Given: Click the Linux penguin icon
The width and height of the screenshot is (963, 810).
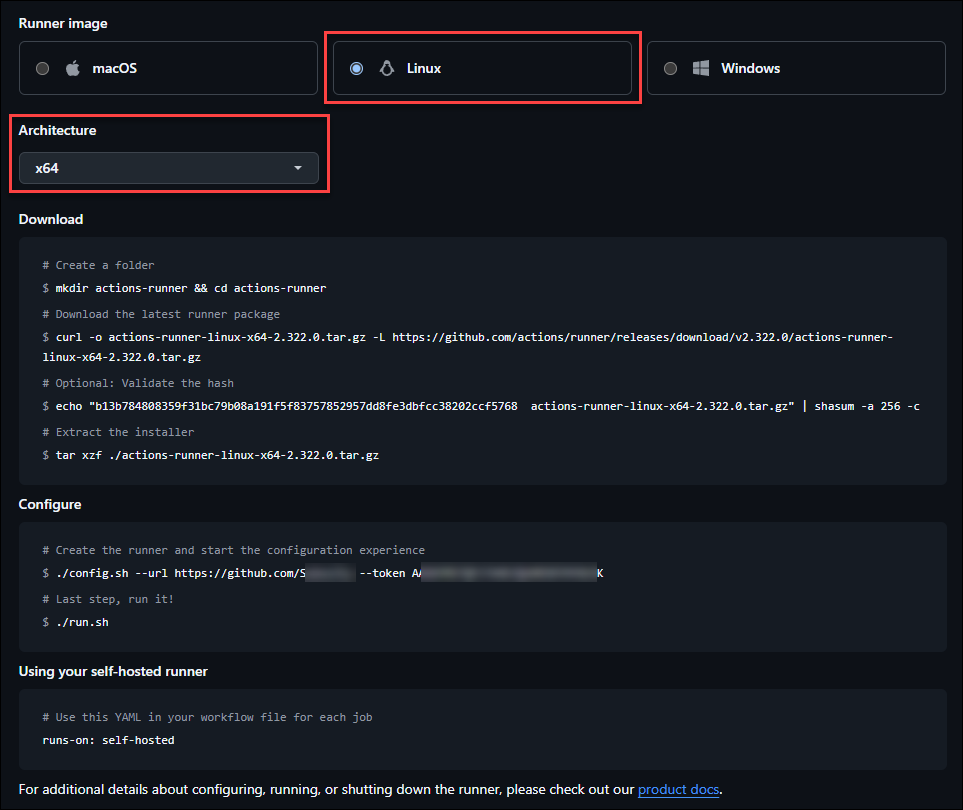Looking at the screenshot, I should tap(386, 69).
